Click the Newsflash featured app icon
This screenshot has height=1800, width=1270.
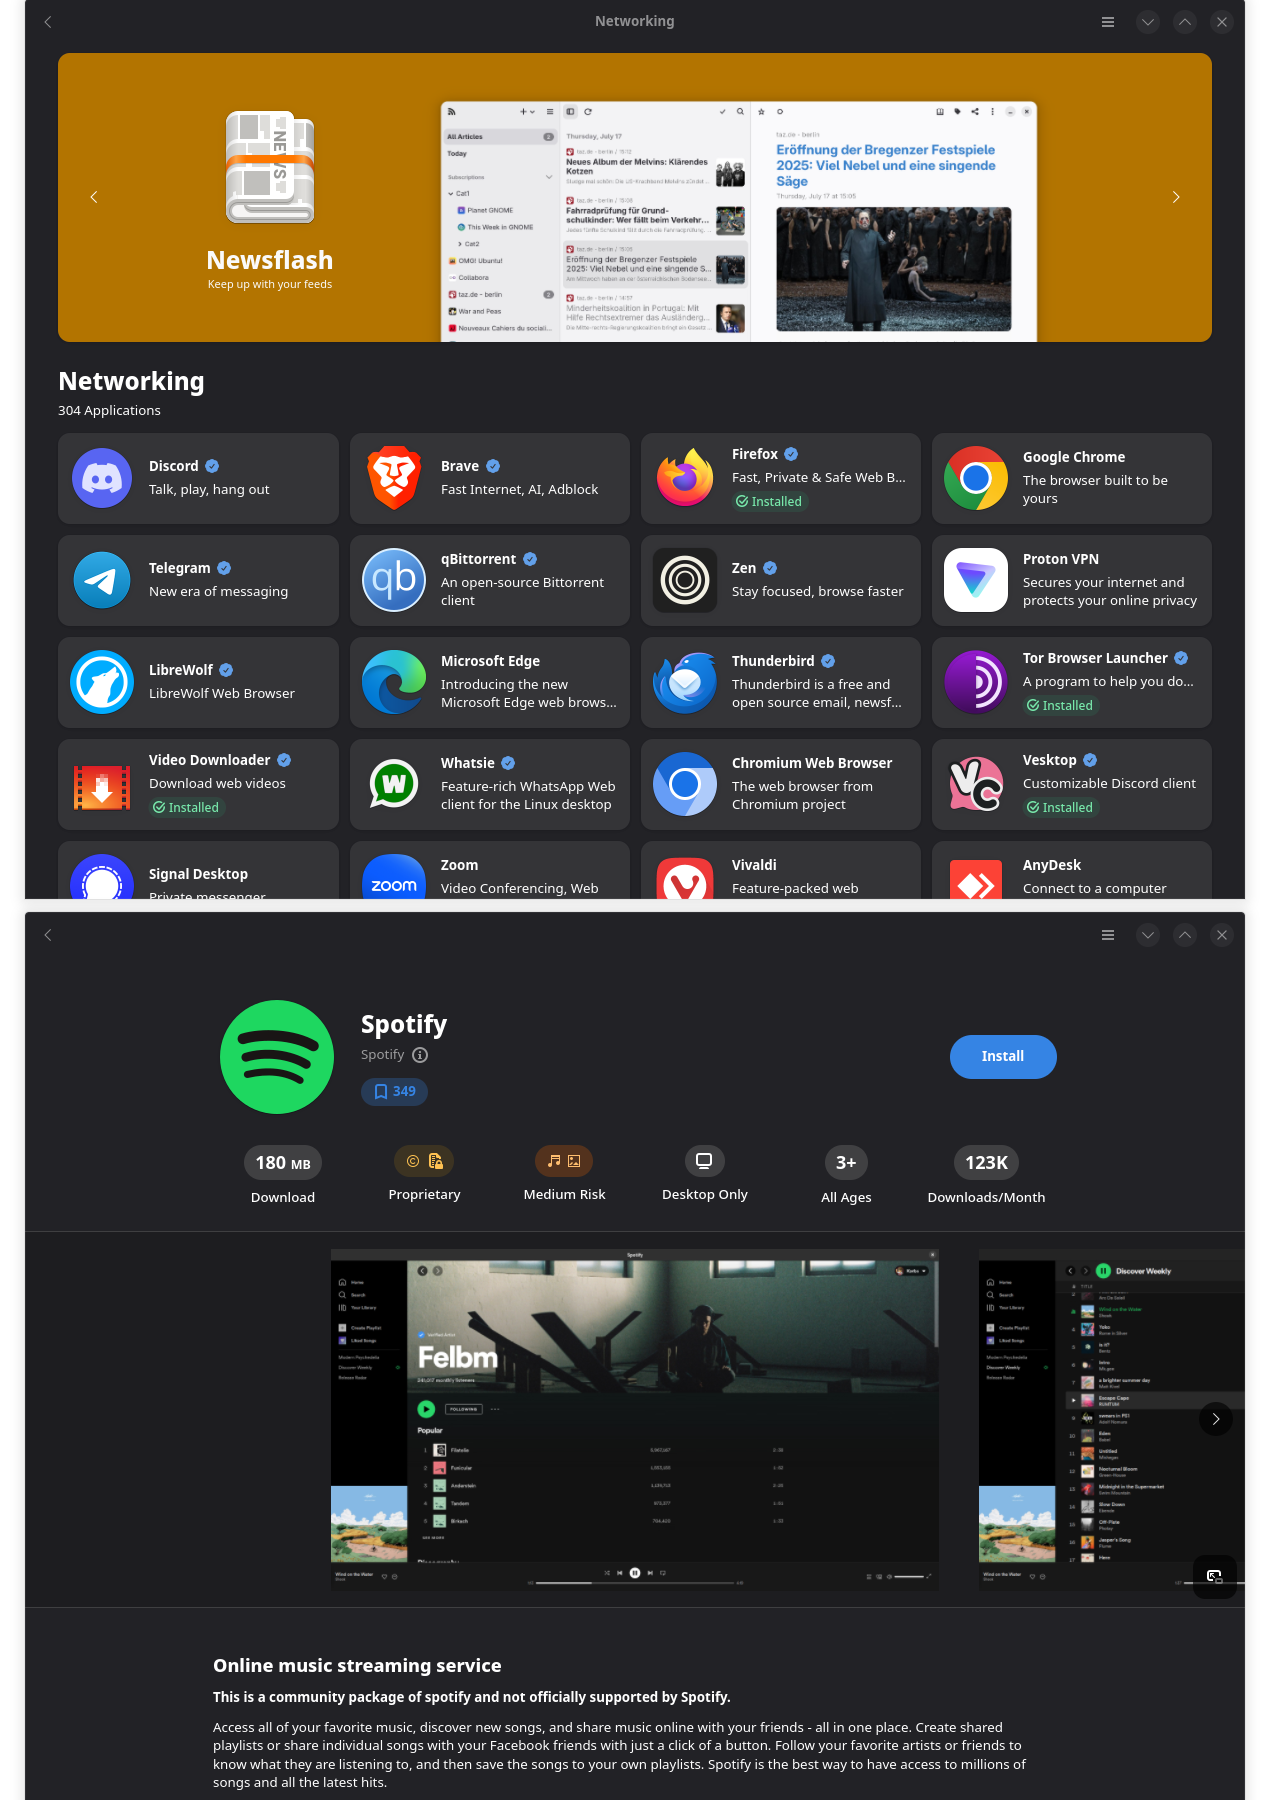click(x=270, y=168)
